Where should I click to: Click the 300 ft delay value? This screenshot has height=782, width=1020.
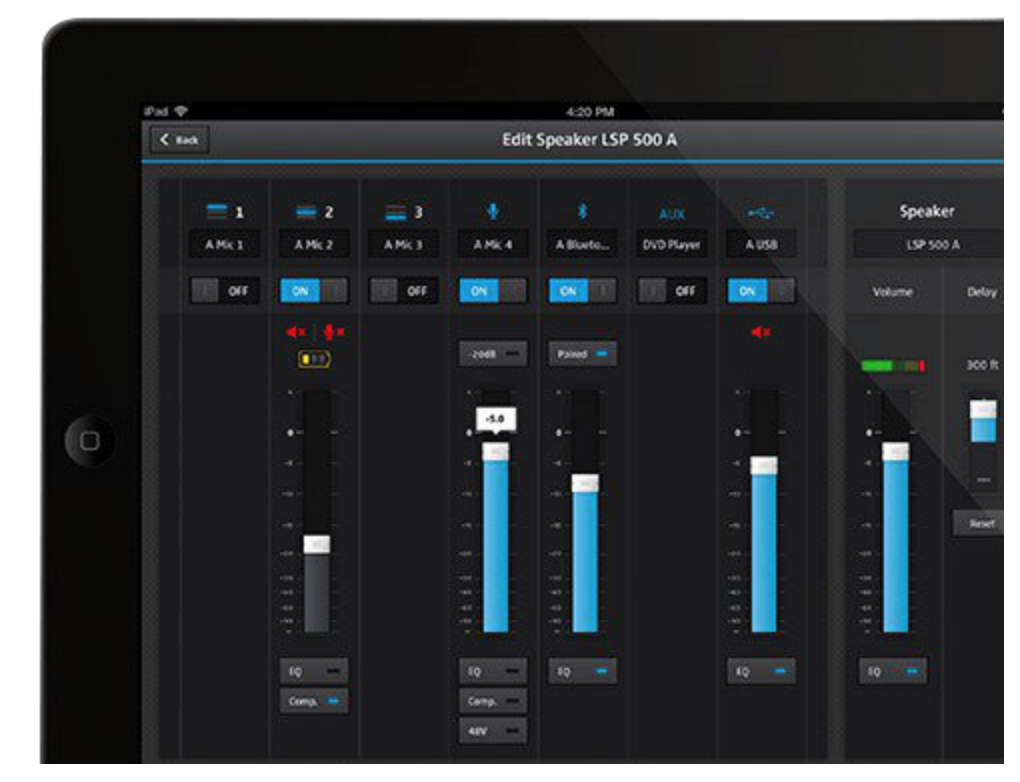tap(982, 365)
